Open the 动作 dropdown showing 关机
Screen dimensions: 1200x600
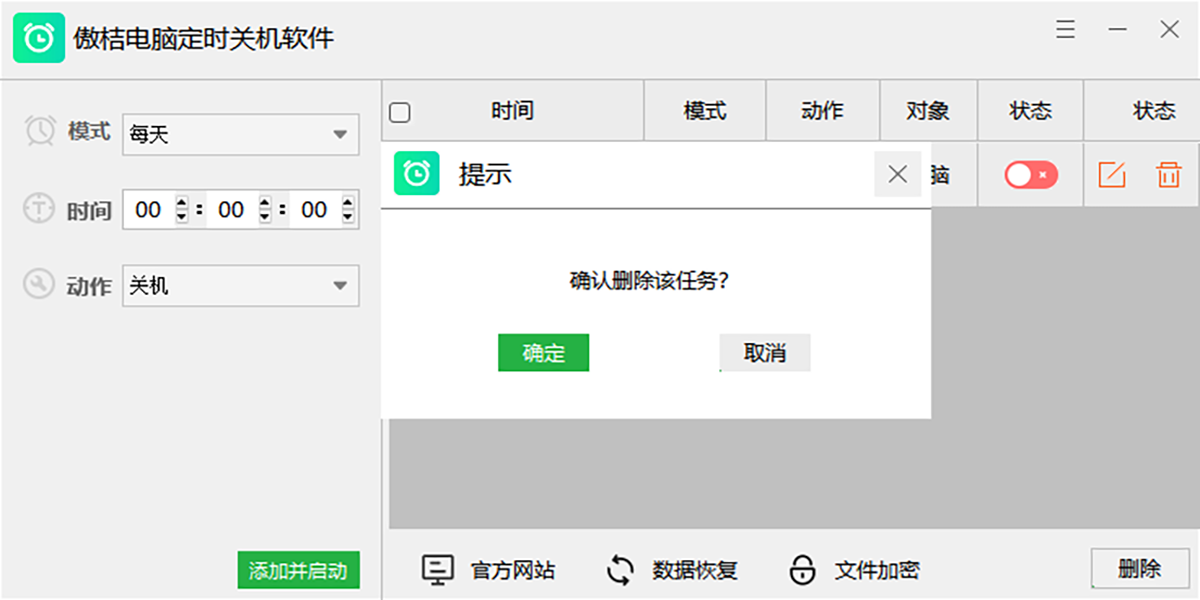(x=240, y=286)
